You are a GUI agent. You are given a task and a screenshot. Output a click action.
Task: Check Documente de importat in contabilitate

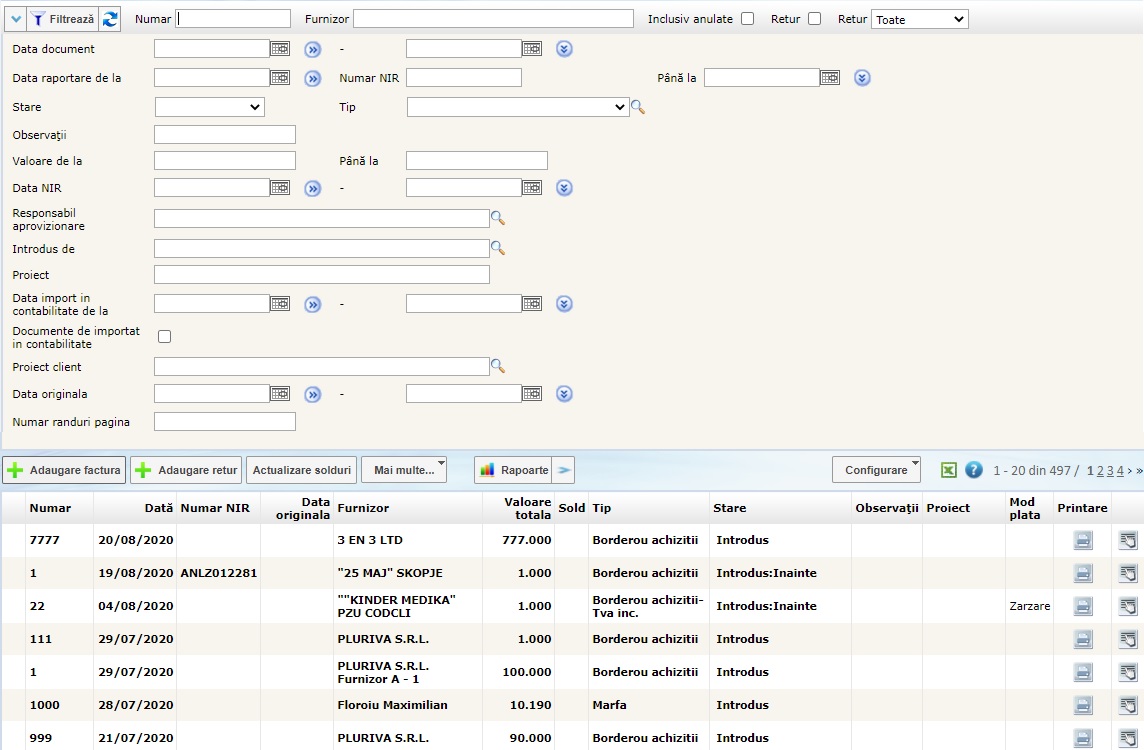[x=165, y=337]
